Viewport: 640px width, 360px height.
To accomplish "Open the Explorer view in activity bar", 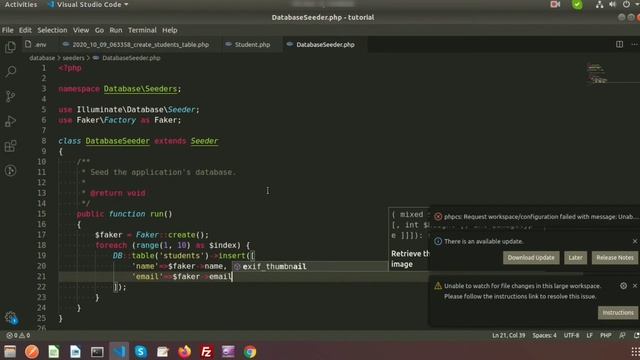I will 10,47.
